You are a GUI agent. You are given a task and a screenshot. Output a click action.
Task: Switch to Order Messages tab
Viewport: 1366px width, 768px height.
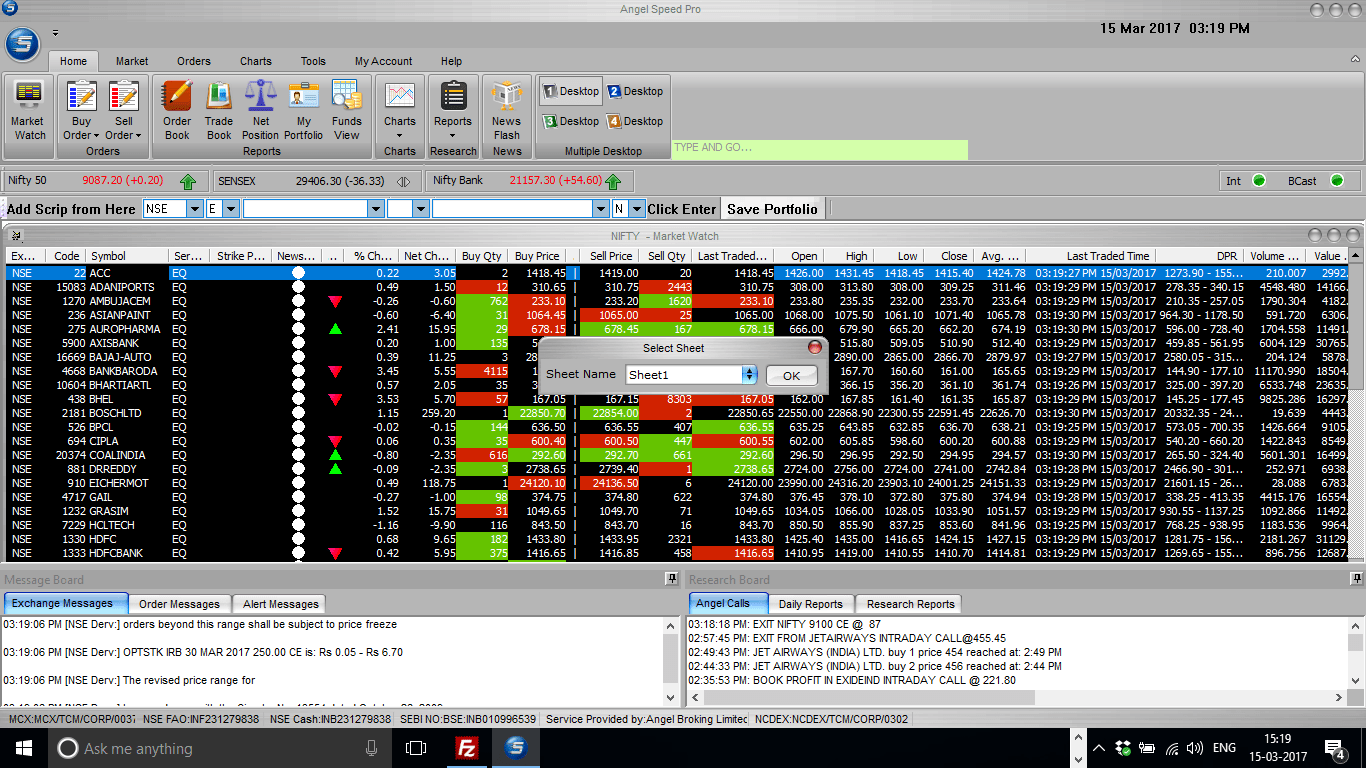click(x=180, y=604)
